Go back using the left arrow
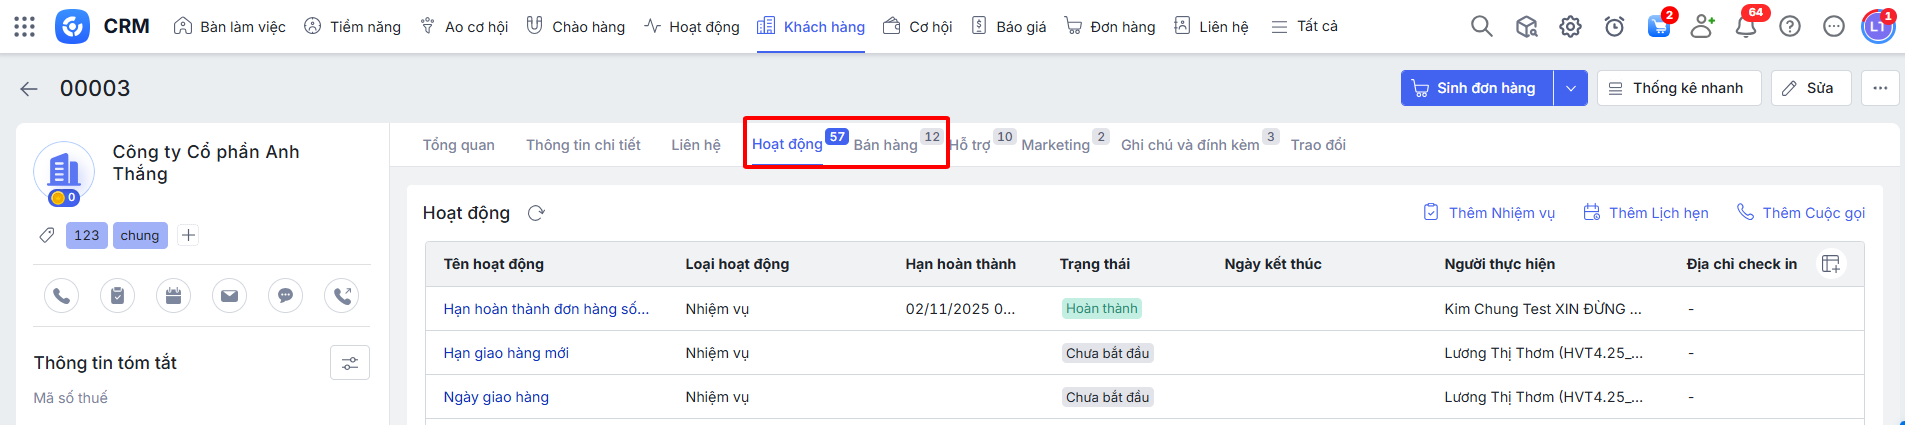The height and width of the screenshot is (425, 1905). (x=29, y=89)
